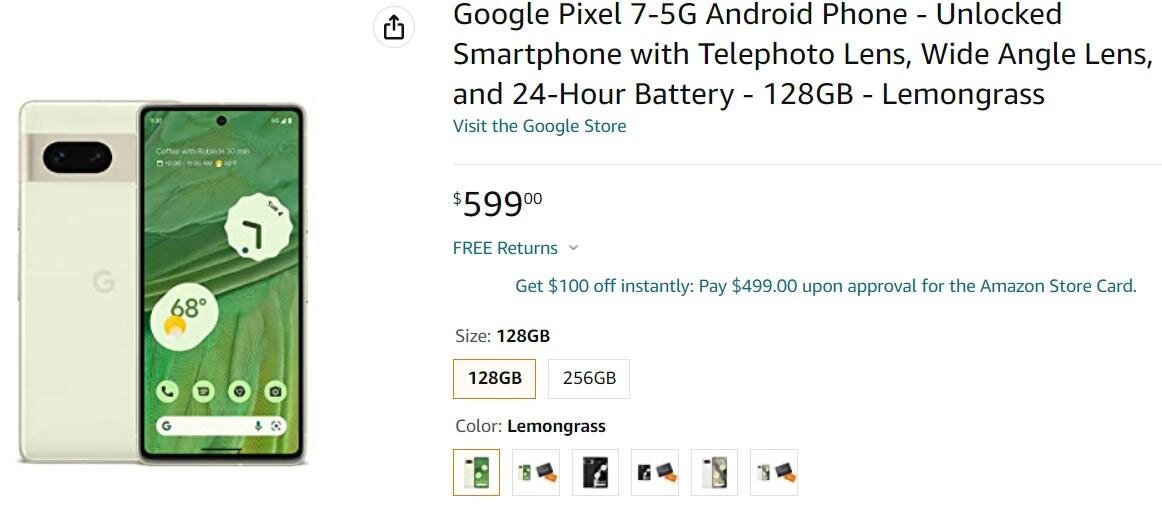Viewport: 1162px width, 517px height.
Task: Select the 128GB size option
Action: pos(494,379)
